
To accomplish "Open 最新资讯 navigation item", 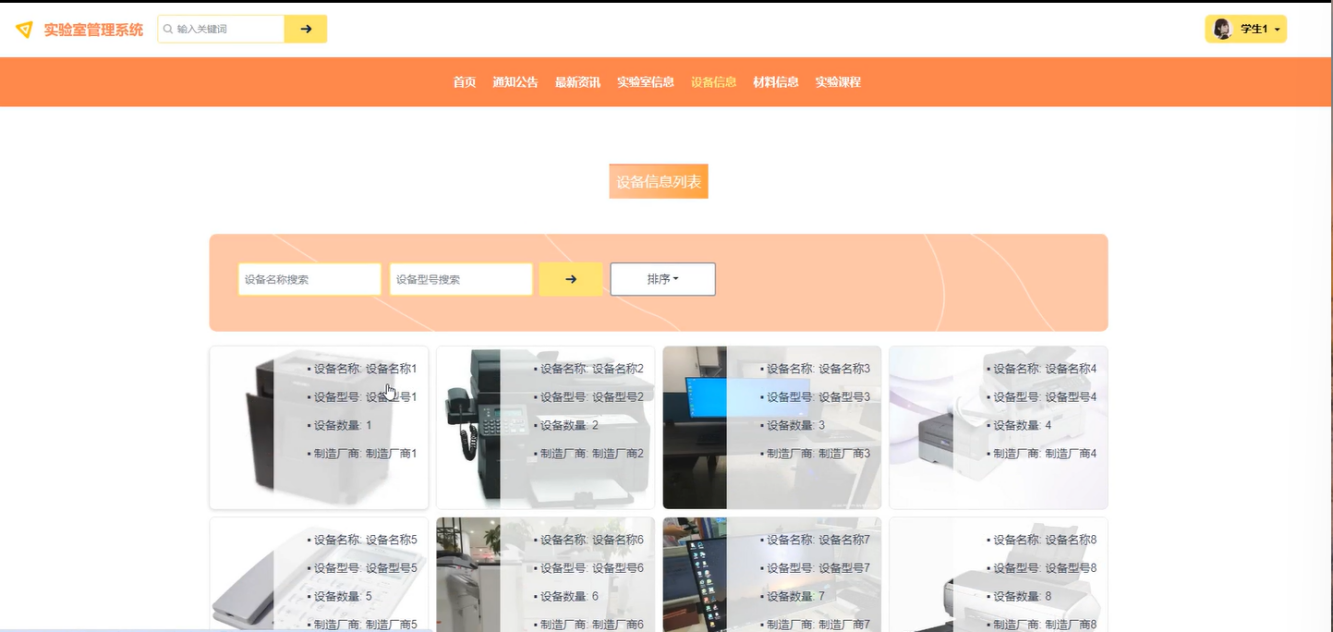I will point(578,82).
